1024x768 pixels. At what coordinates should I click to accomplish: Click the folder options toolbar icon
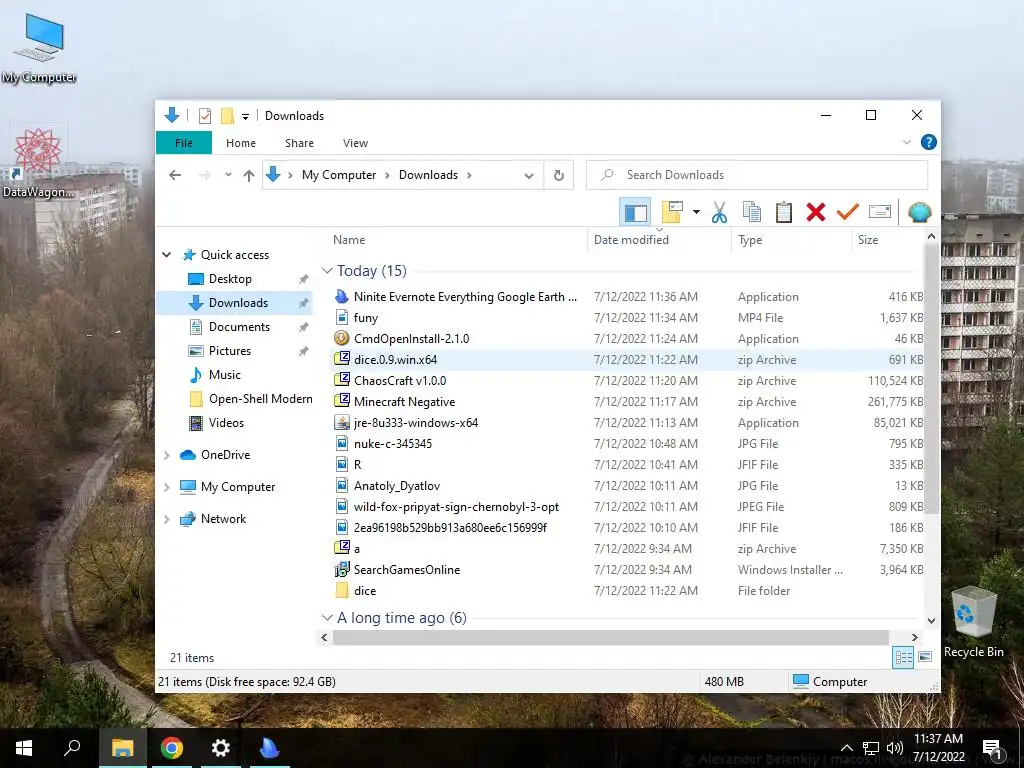point(672,212)
